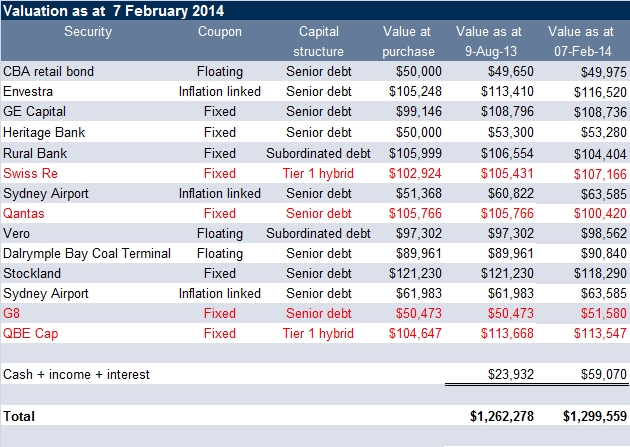Click the QBE Cap security name
This screenshot has height=447, width=630.
(x=29, y=334)
